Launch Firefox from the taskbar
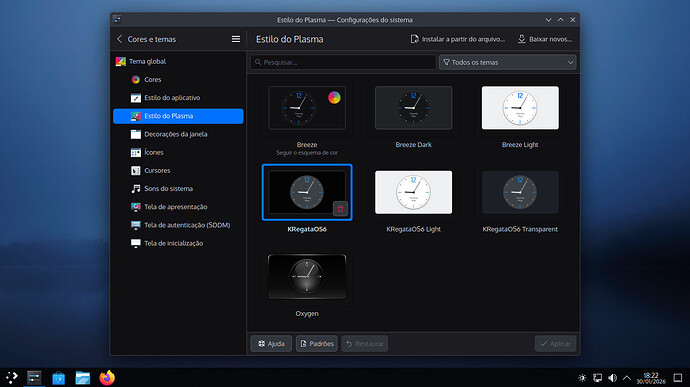This screenshot has width=690, height=387. (107, 378)
